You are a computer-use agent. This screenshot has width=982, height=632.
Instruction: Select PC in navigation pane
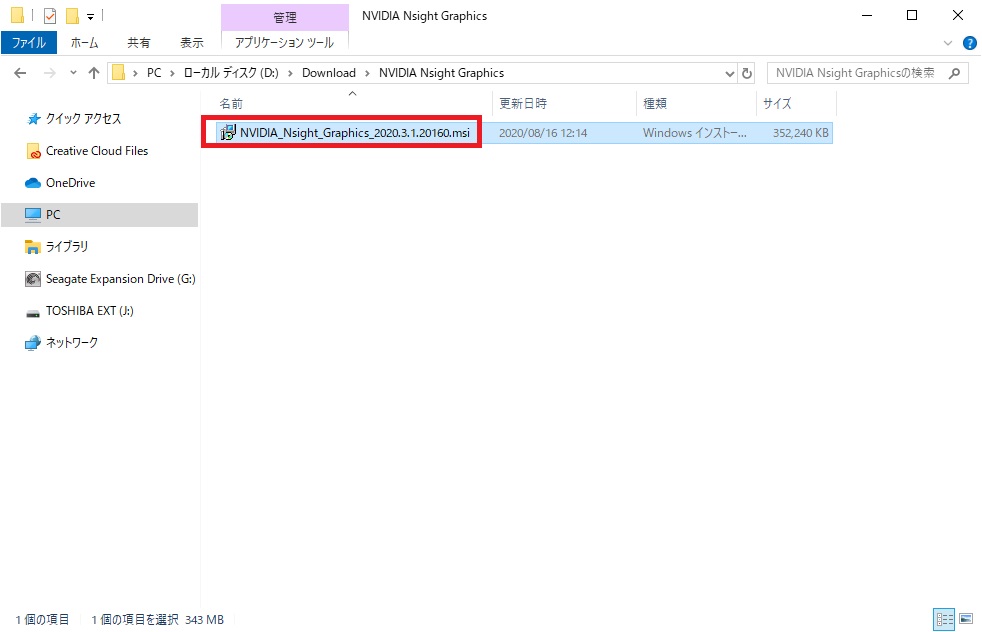[100, 215]
